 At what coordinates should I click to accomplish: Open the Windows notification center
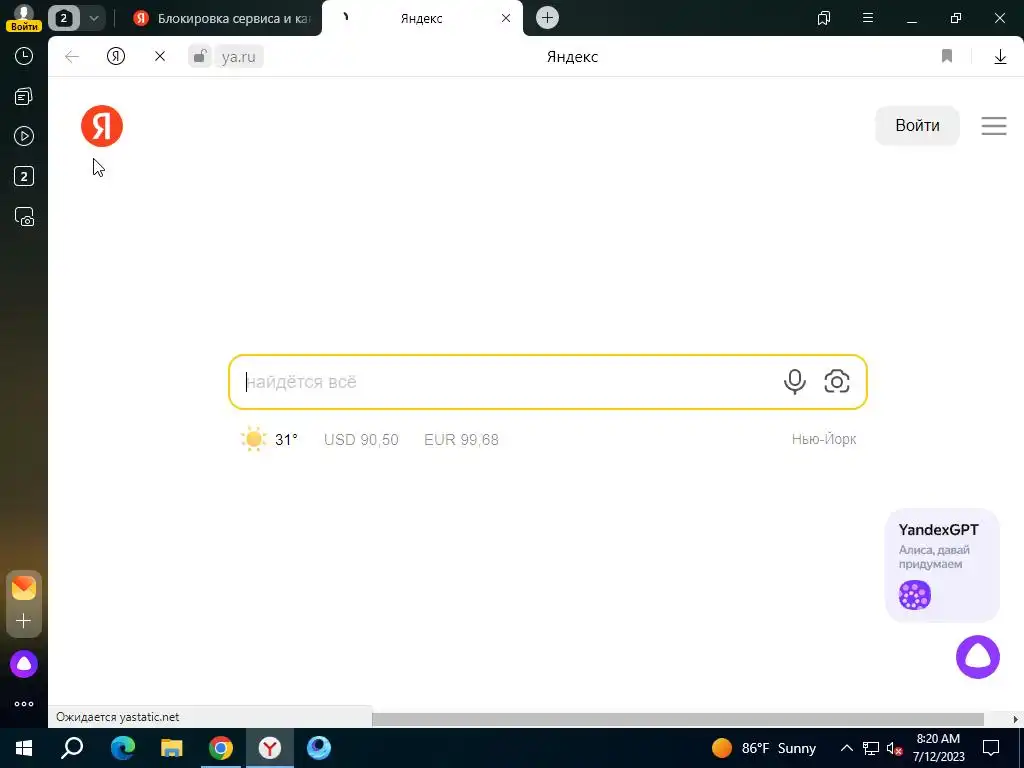point(991,748)
